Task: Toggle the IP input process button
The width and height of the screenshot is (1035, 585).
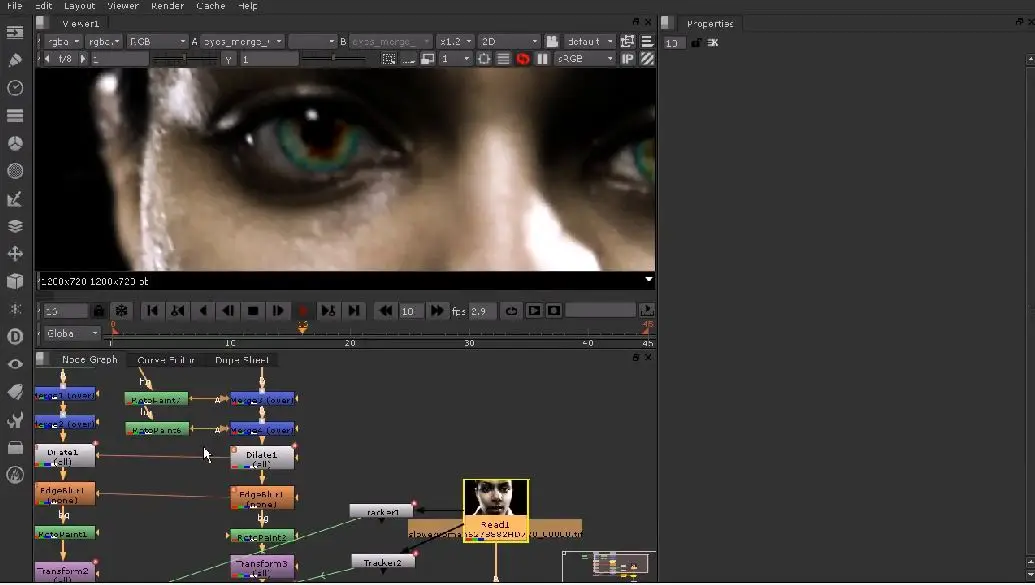Action: coord(627,59)
